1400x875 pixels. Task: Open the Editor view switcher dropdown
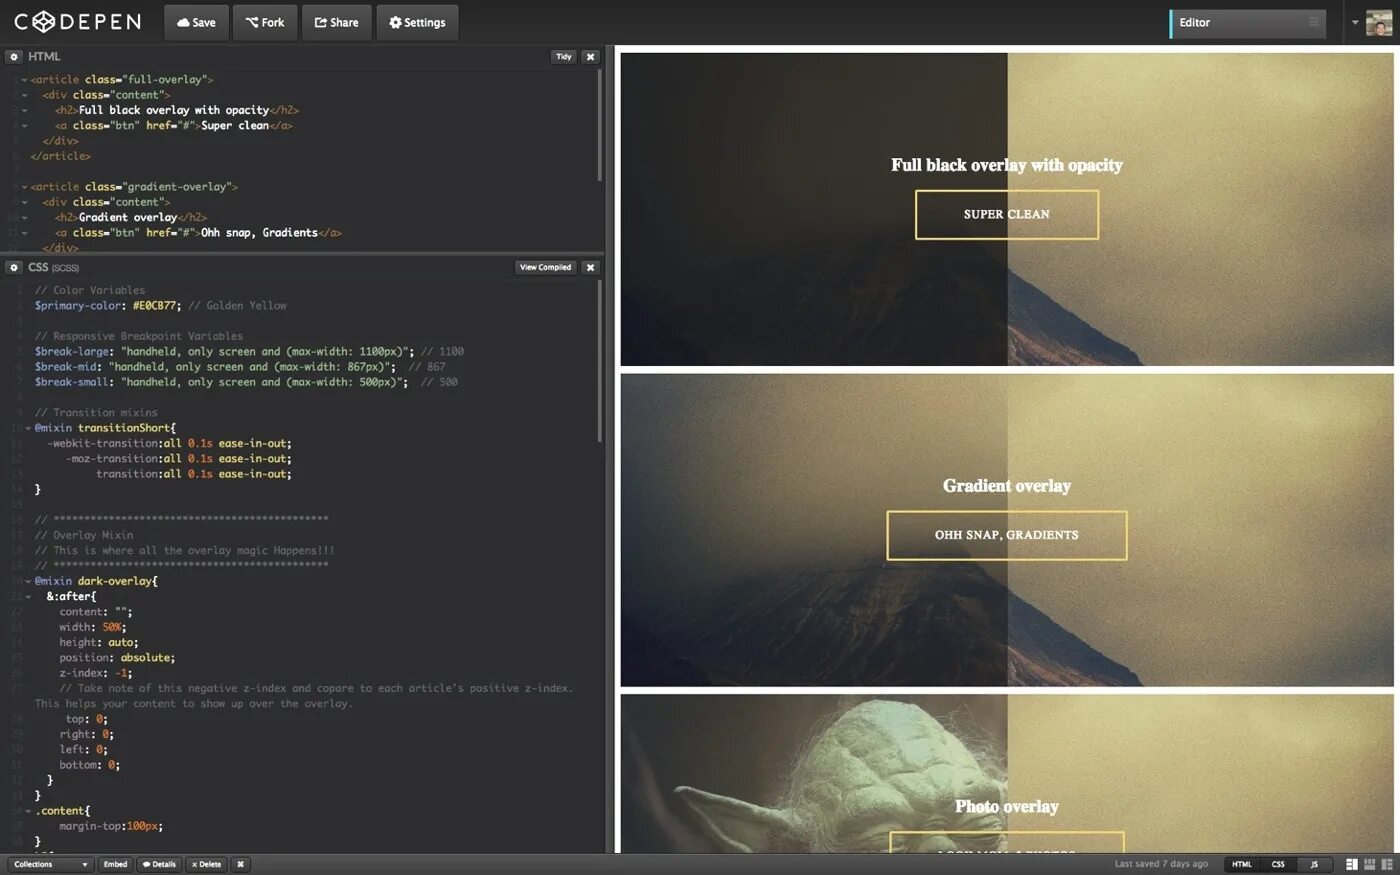point(1247,23)
